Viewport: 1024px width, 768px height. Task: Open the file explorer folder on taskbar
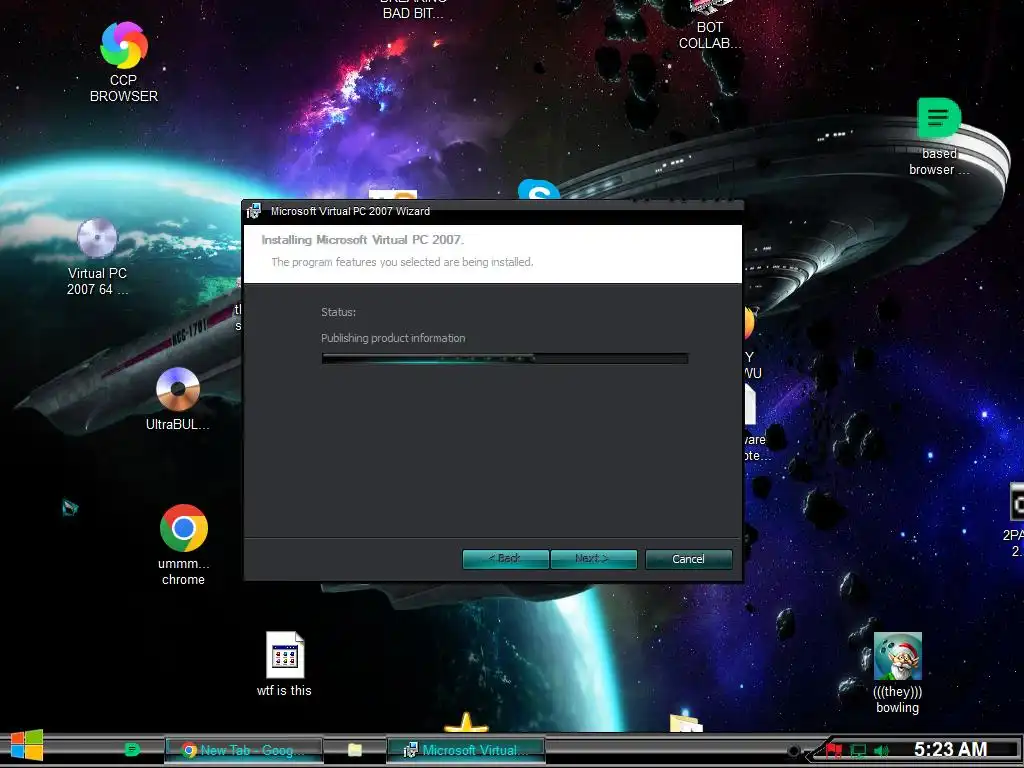(355, 750)
